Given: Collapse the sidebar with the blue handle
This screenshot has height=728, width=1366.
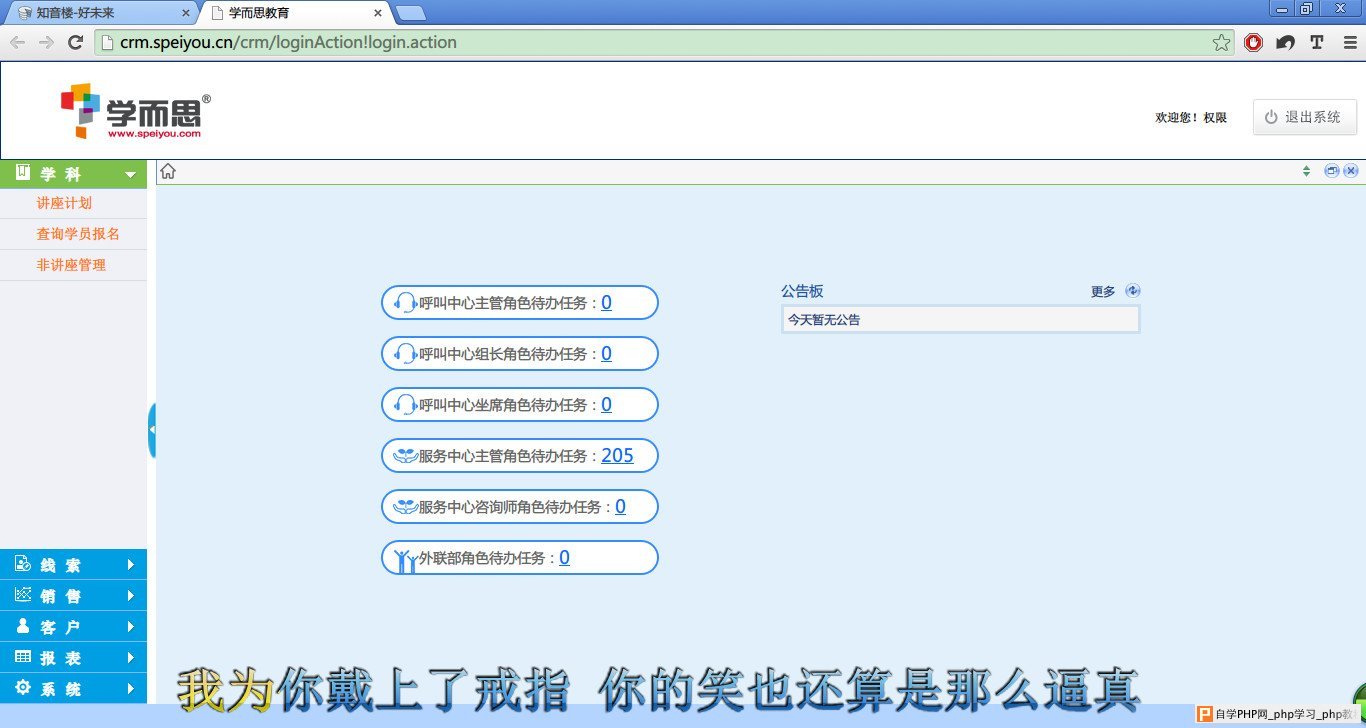Looking at the screenshot, I should pyautogui.click(x=152, y=430).
